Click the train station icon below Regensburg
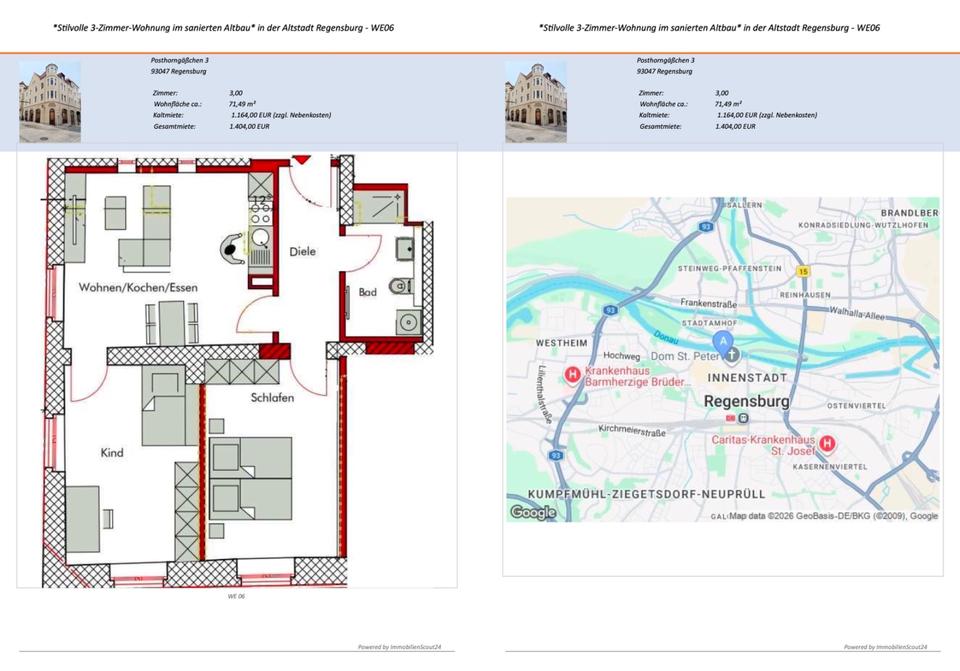 [742, 418]
